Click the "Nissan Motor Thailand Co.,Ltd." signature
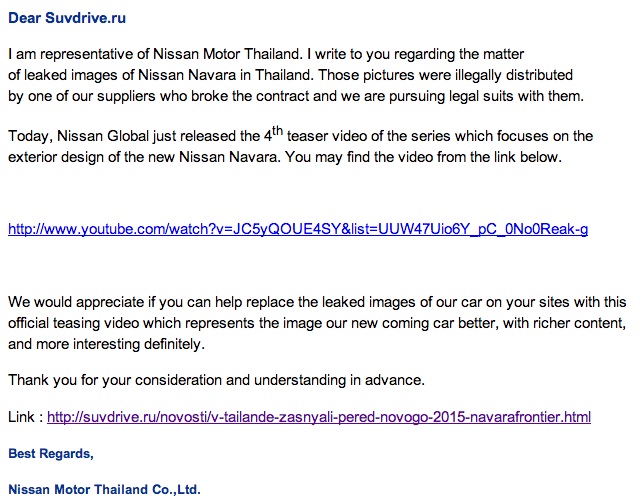 pos(104,489)
